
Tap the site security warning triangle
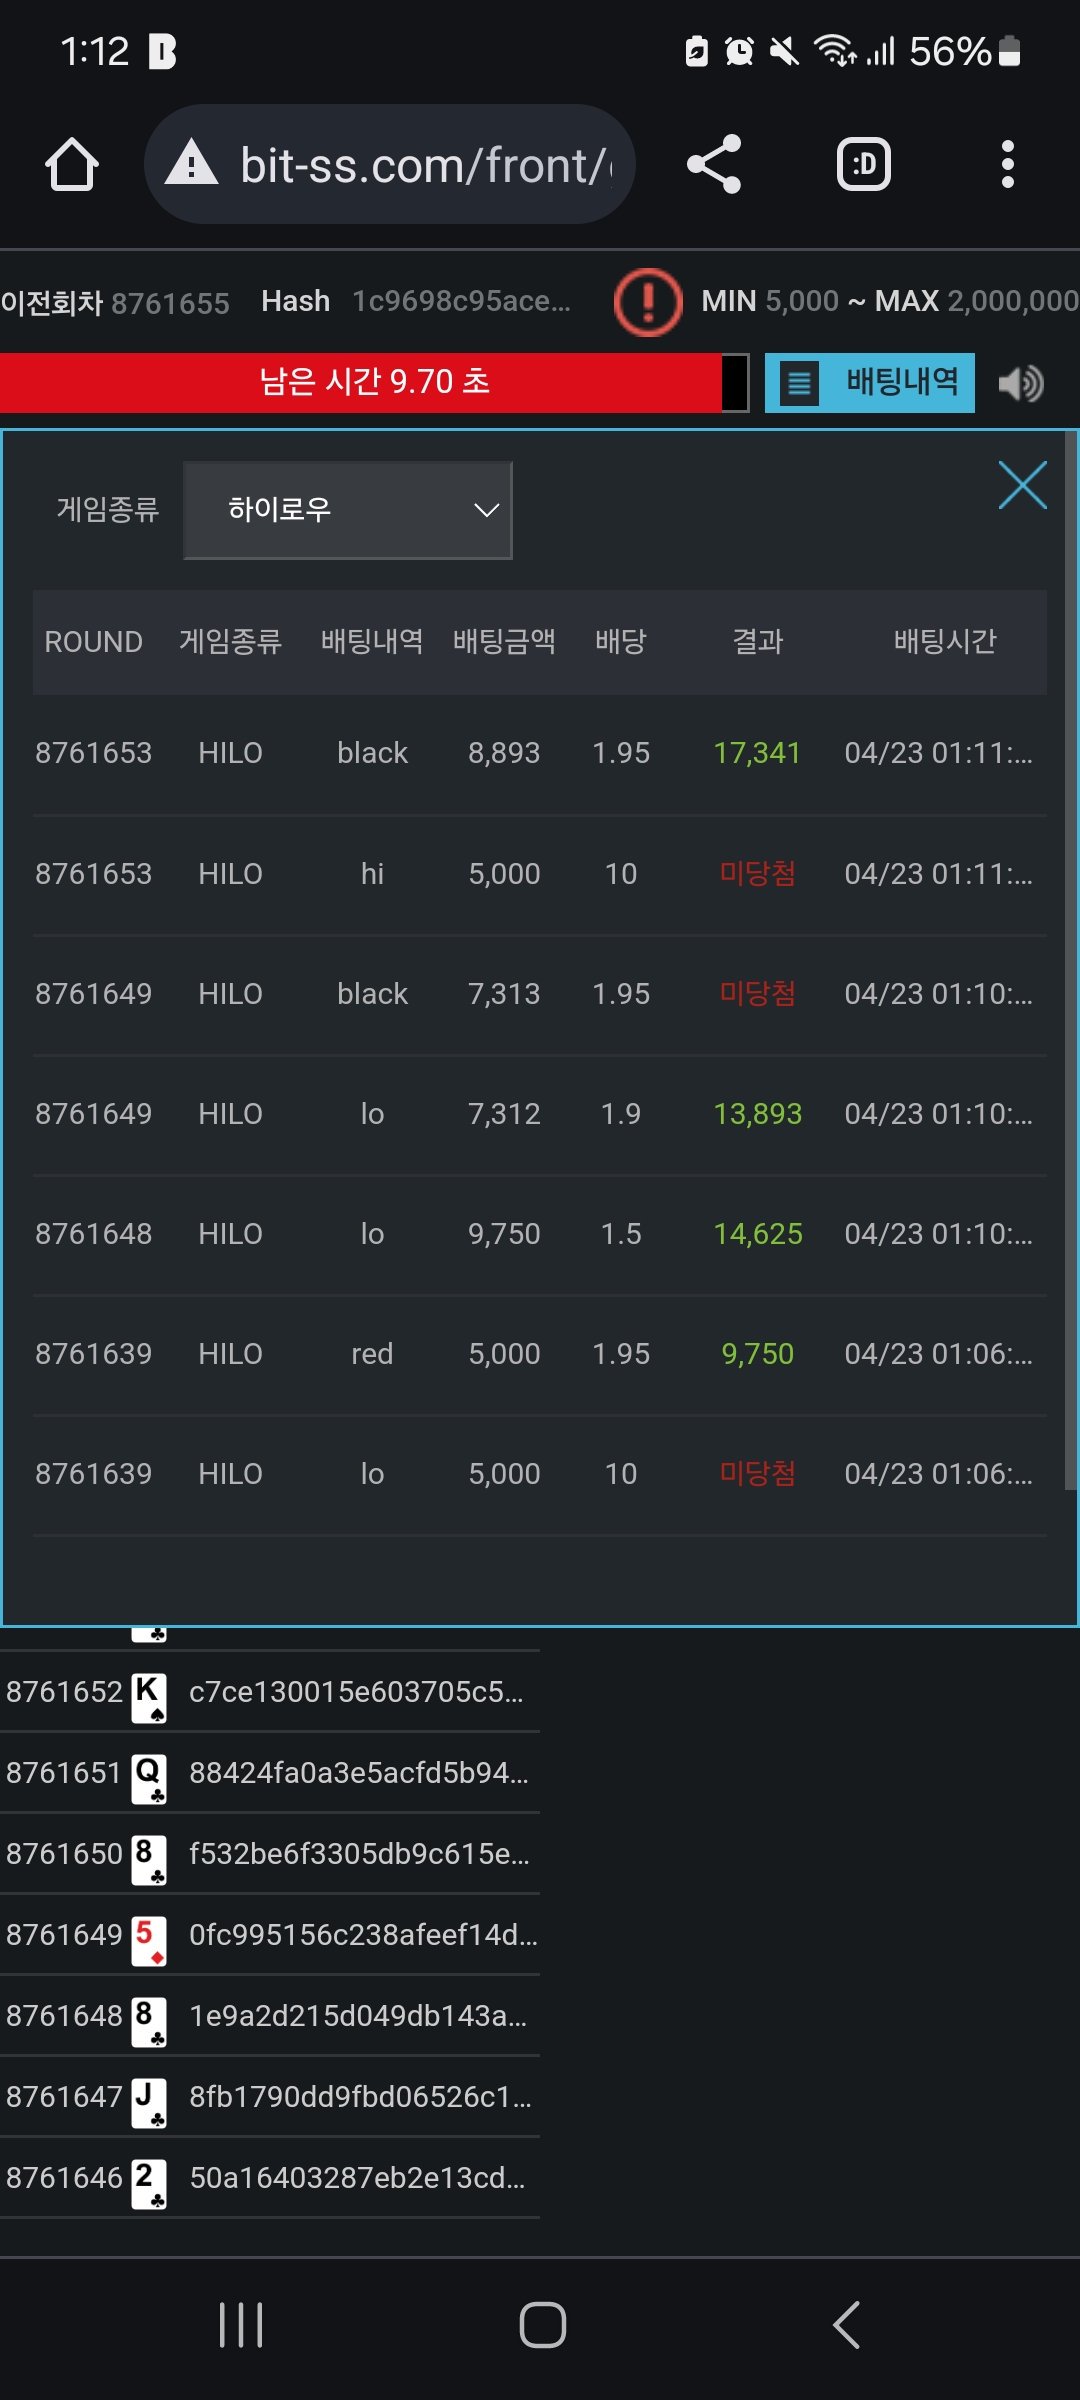(191, 165)
